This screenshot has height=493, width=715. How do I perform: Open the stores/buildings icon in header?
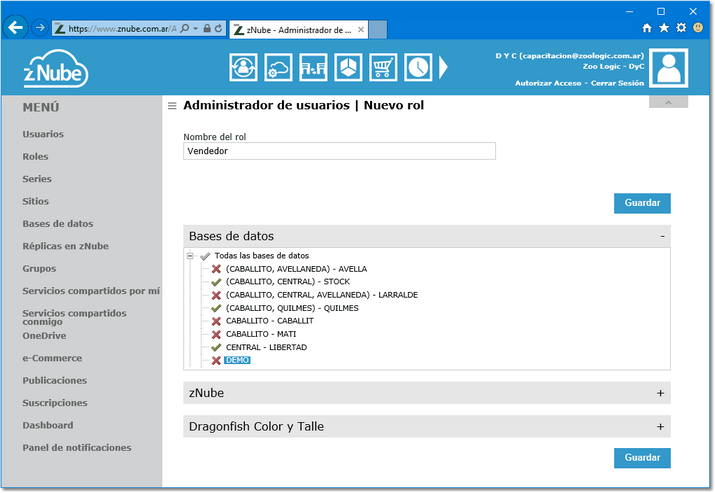[313, 67]
